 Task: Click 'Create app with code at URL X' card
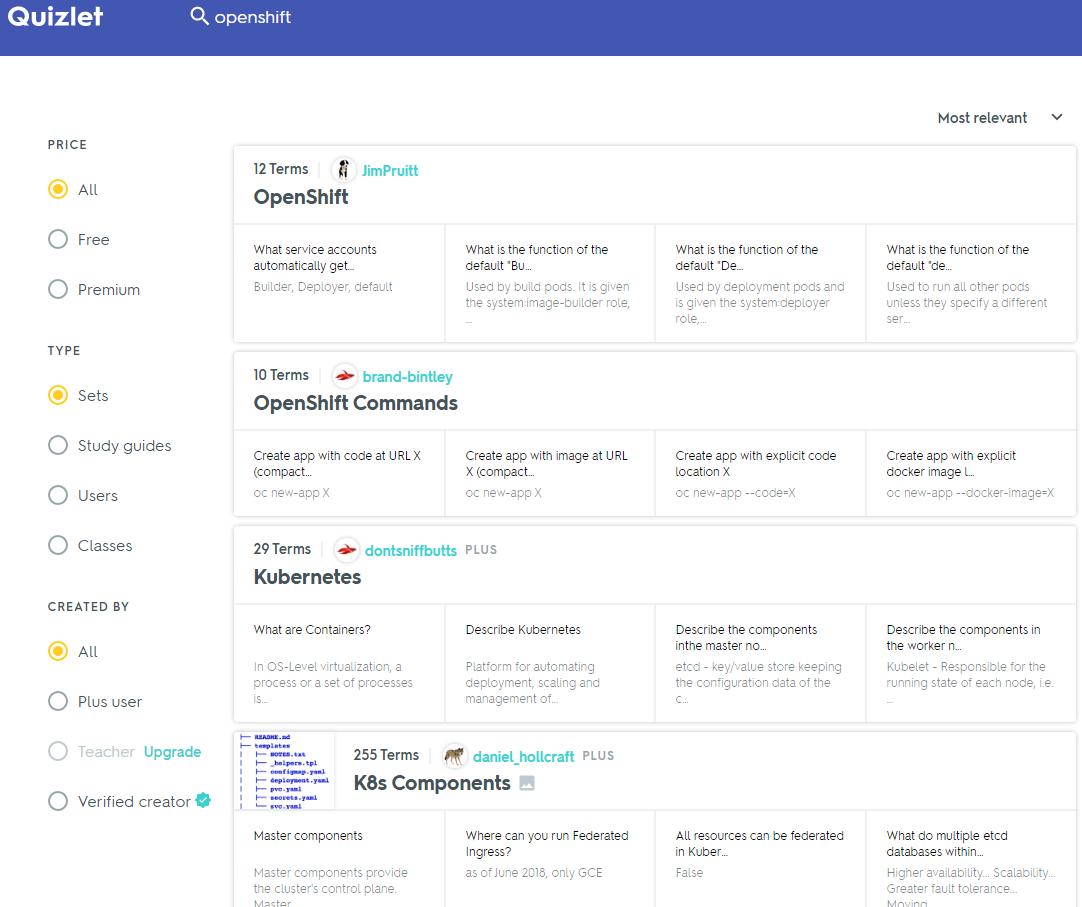pos(340,473)
